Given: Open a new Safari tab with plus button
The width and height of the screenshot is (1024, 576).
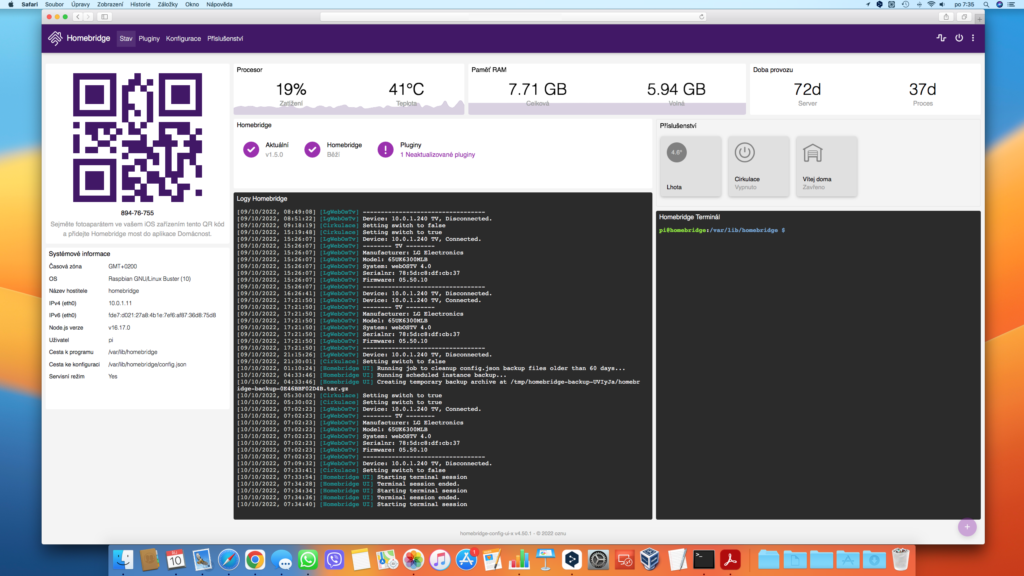Looking at the screenshot, I should pos(979,18).
